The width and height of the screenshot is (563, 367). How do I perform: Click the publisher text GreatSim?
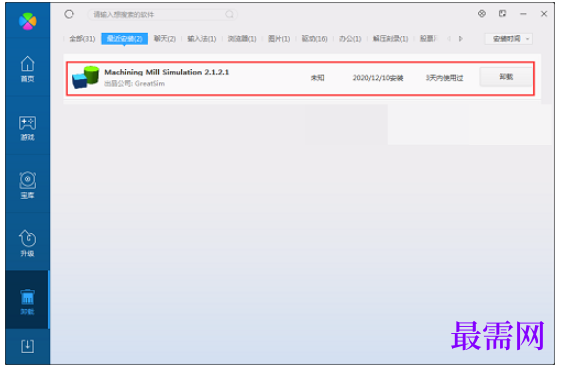click(150, 84)
